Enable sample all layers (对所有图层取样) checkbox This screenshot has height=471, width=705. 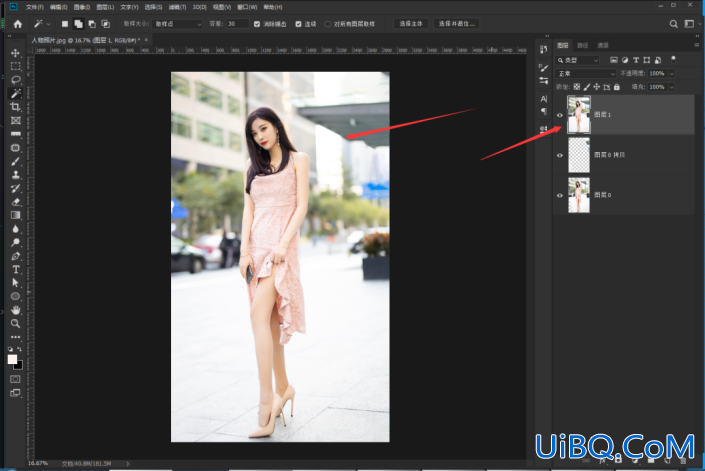(328, 24)
